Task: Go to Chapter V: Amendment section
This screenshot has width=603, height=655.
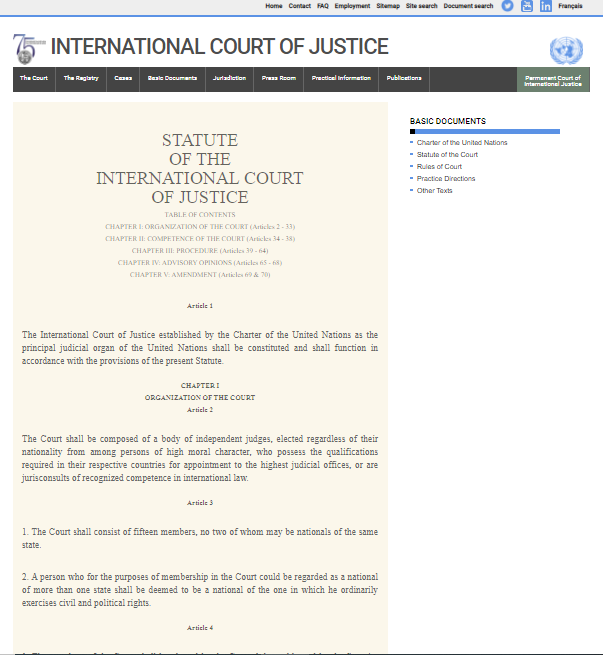Action: tap(199, 274)
